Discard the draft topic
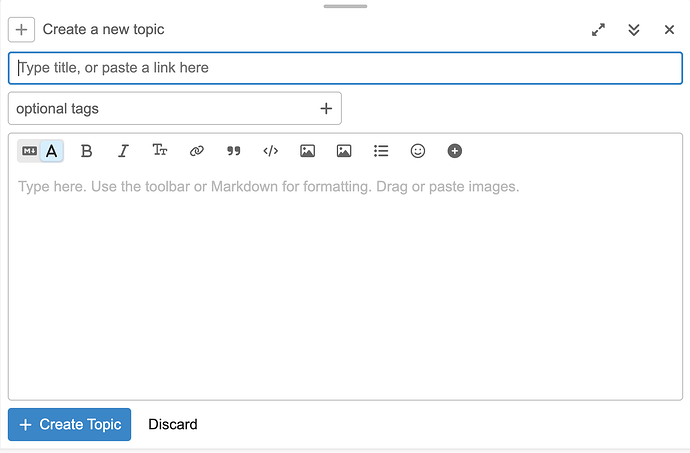Image resolution: width=690 pixels, height=453 pixels. (173, 424)
